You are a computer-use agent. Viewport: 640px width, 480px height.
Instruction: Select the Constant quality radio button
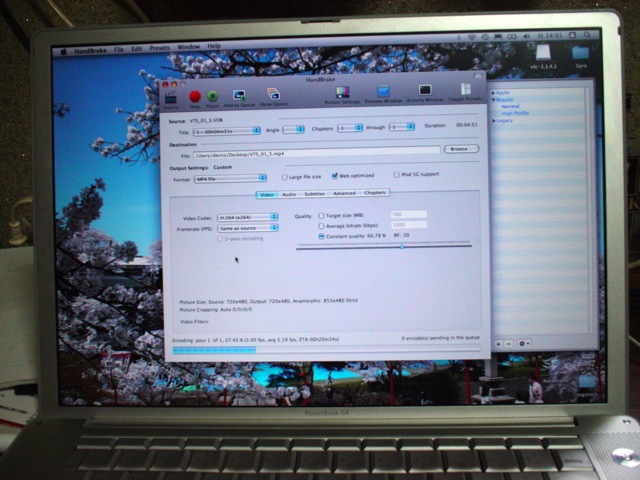point(321,236)
